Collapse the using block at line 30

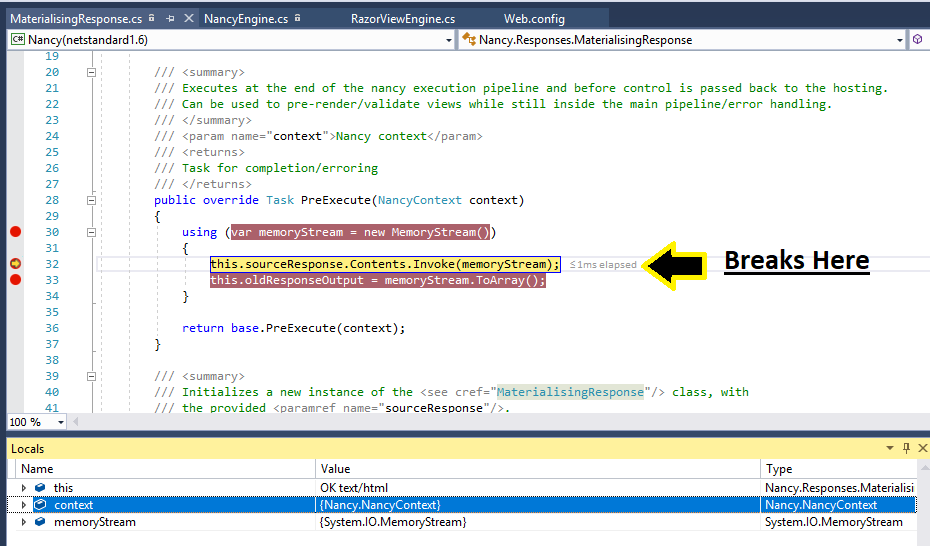(x=91, y=233)
